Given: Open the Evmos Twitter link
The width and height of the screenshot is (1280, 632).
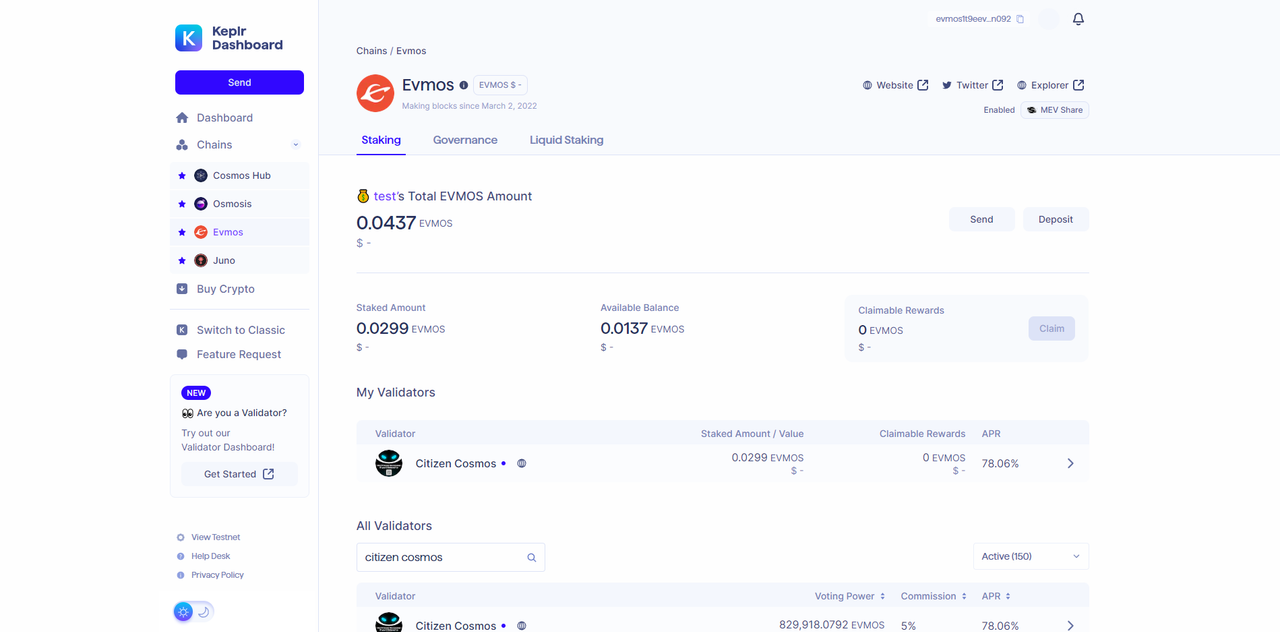Looking at the screenshot, I should click(972, 85).
